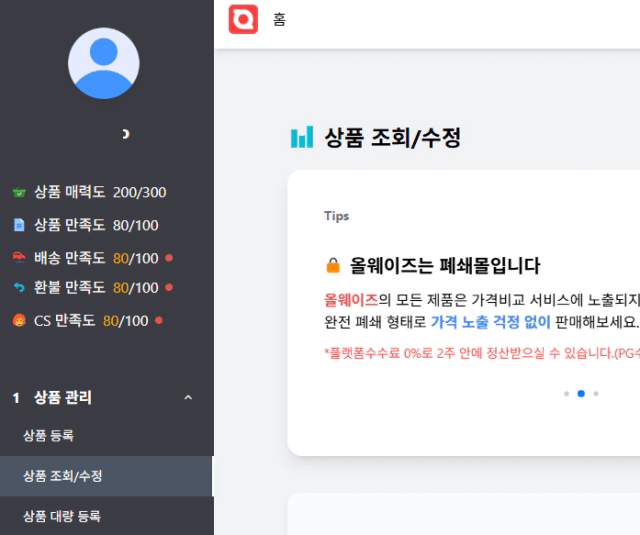Collapse the 상품 관리 menu chevron
The width and height of the screenshot is (640, 535).
[x=188, y=397]
